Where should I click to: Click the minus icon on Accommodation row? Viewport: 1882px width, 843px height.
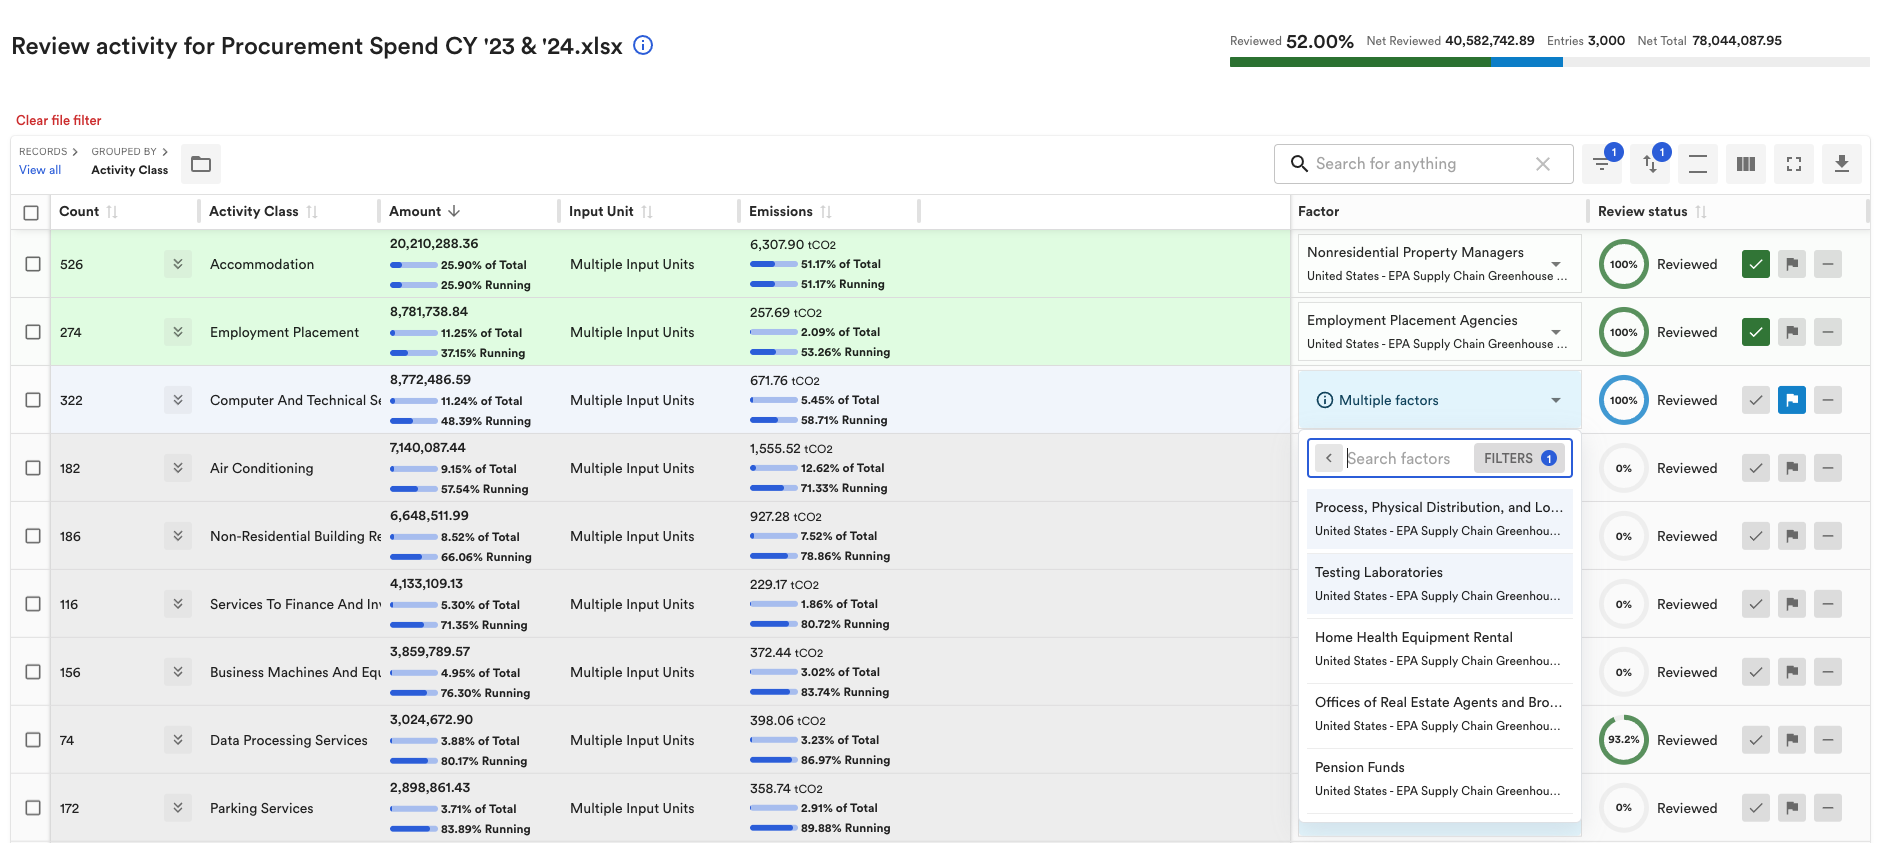(x=1828, y=264)
